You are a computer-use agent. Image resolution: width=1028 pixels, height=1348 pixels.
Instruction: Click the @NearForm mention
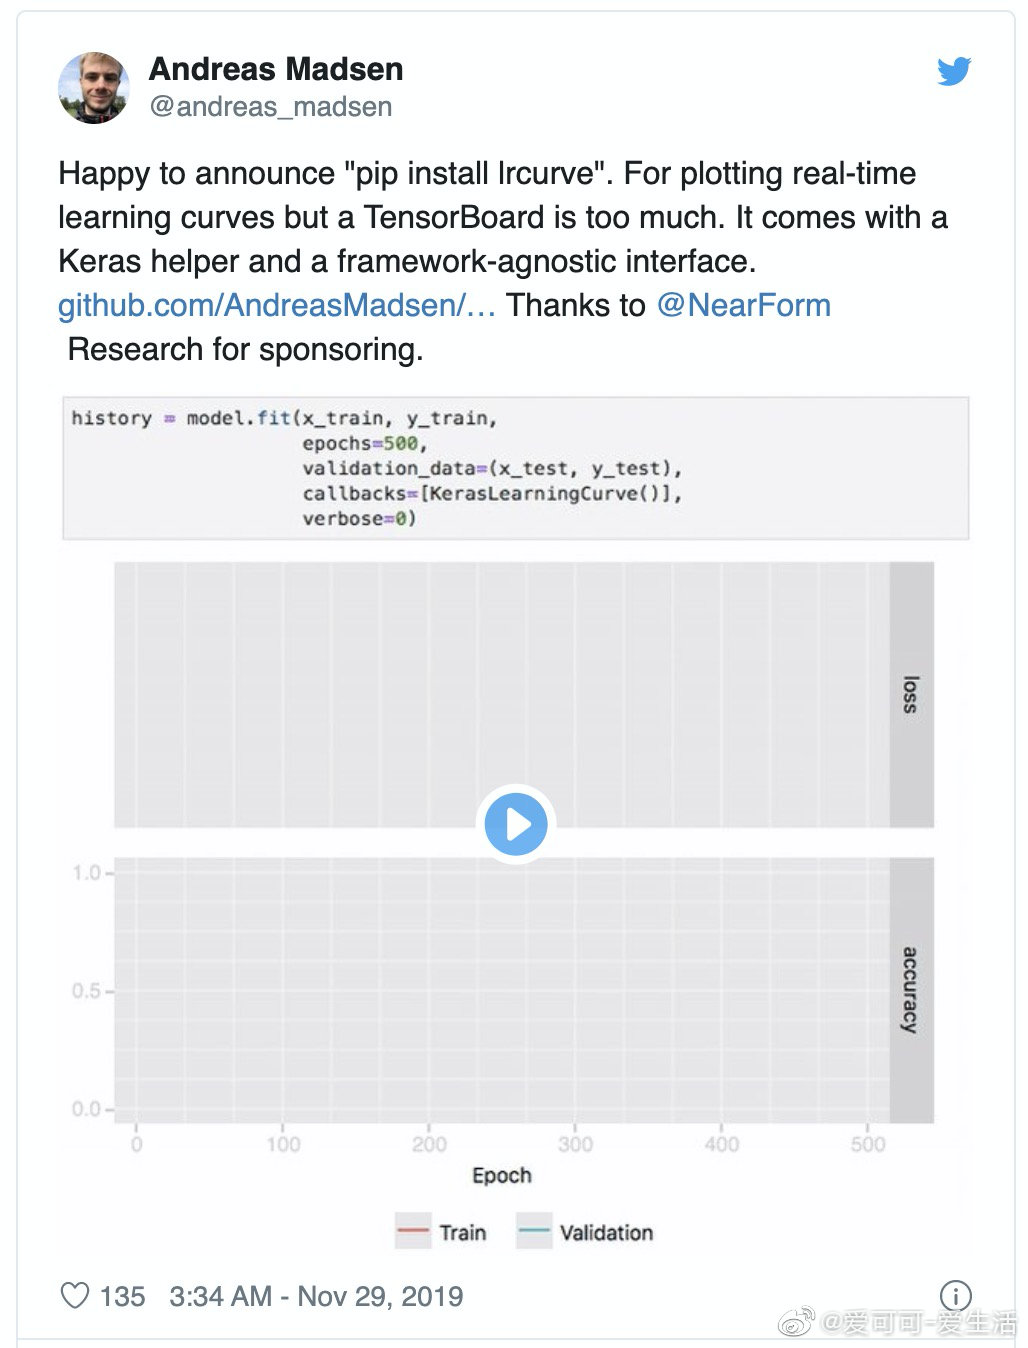click(x=743, y=305)
